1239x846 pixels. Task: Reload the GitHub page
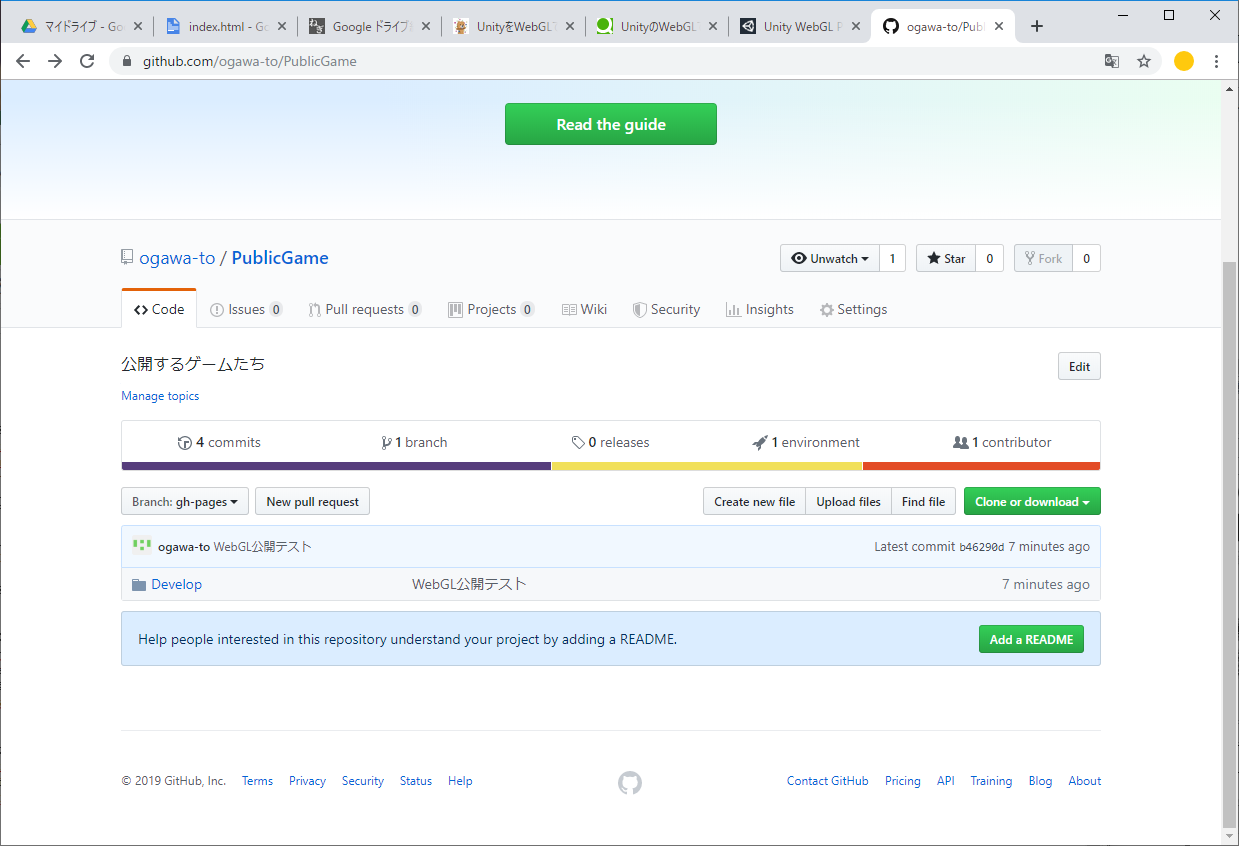click(x=87, y=61)
